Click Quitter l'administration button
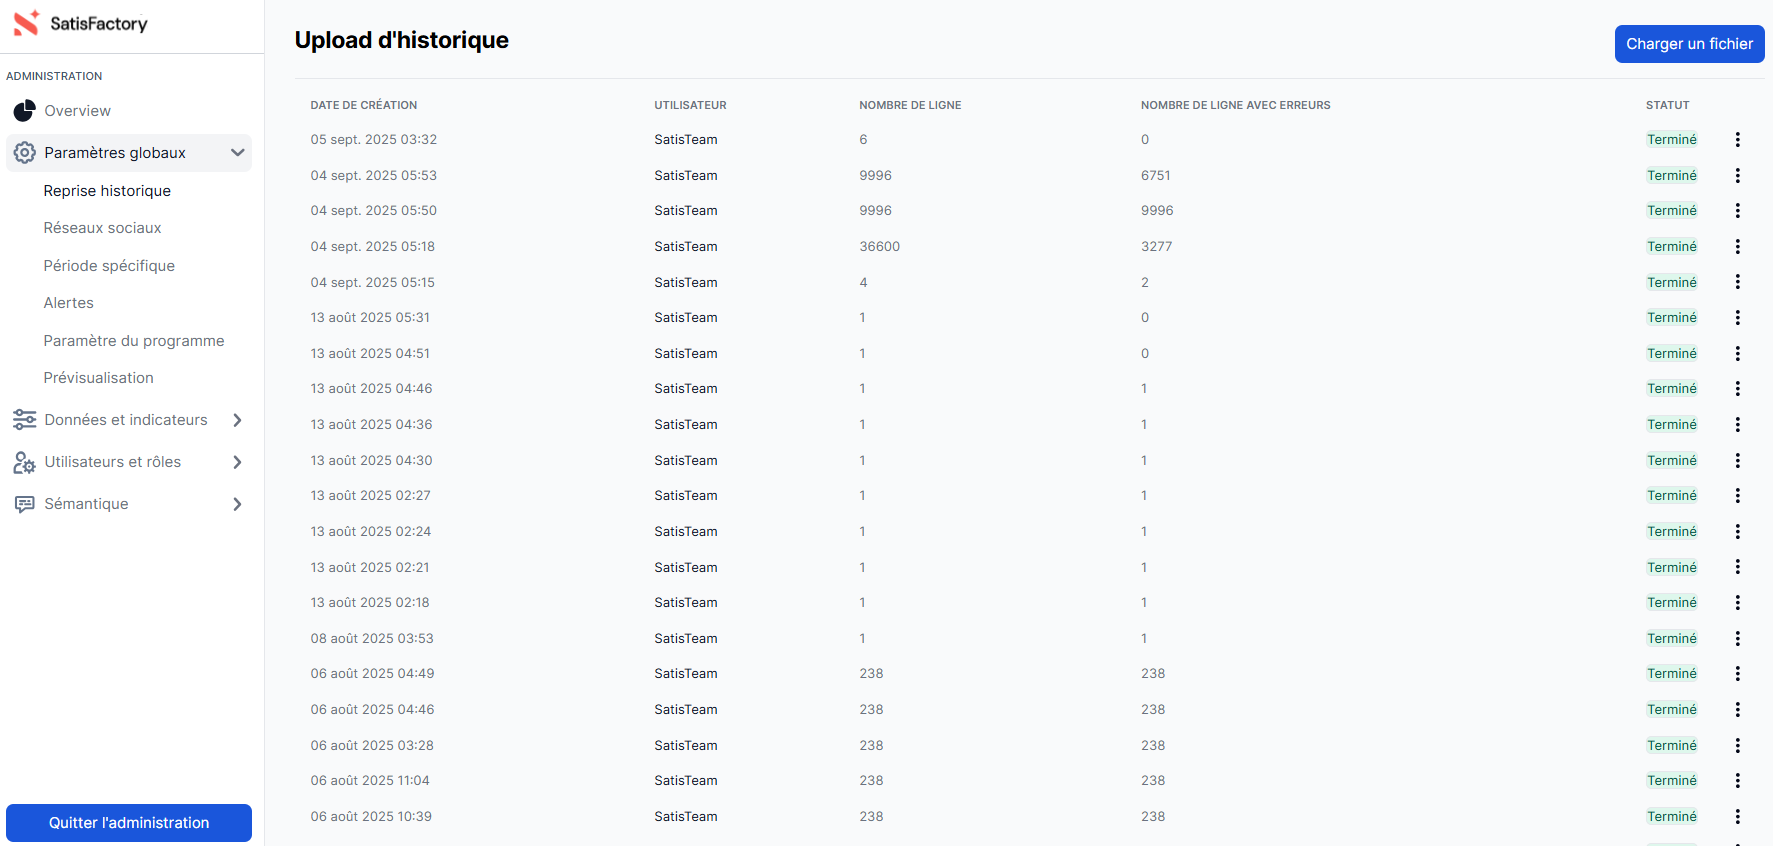 (x=129, y=823)
